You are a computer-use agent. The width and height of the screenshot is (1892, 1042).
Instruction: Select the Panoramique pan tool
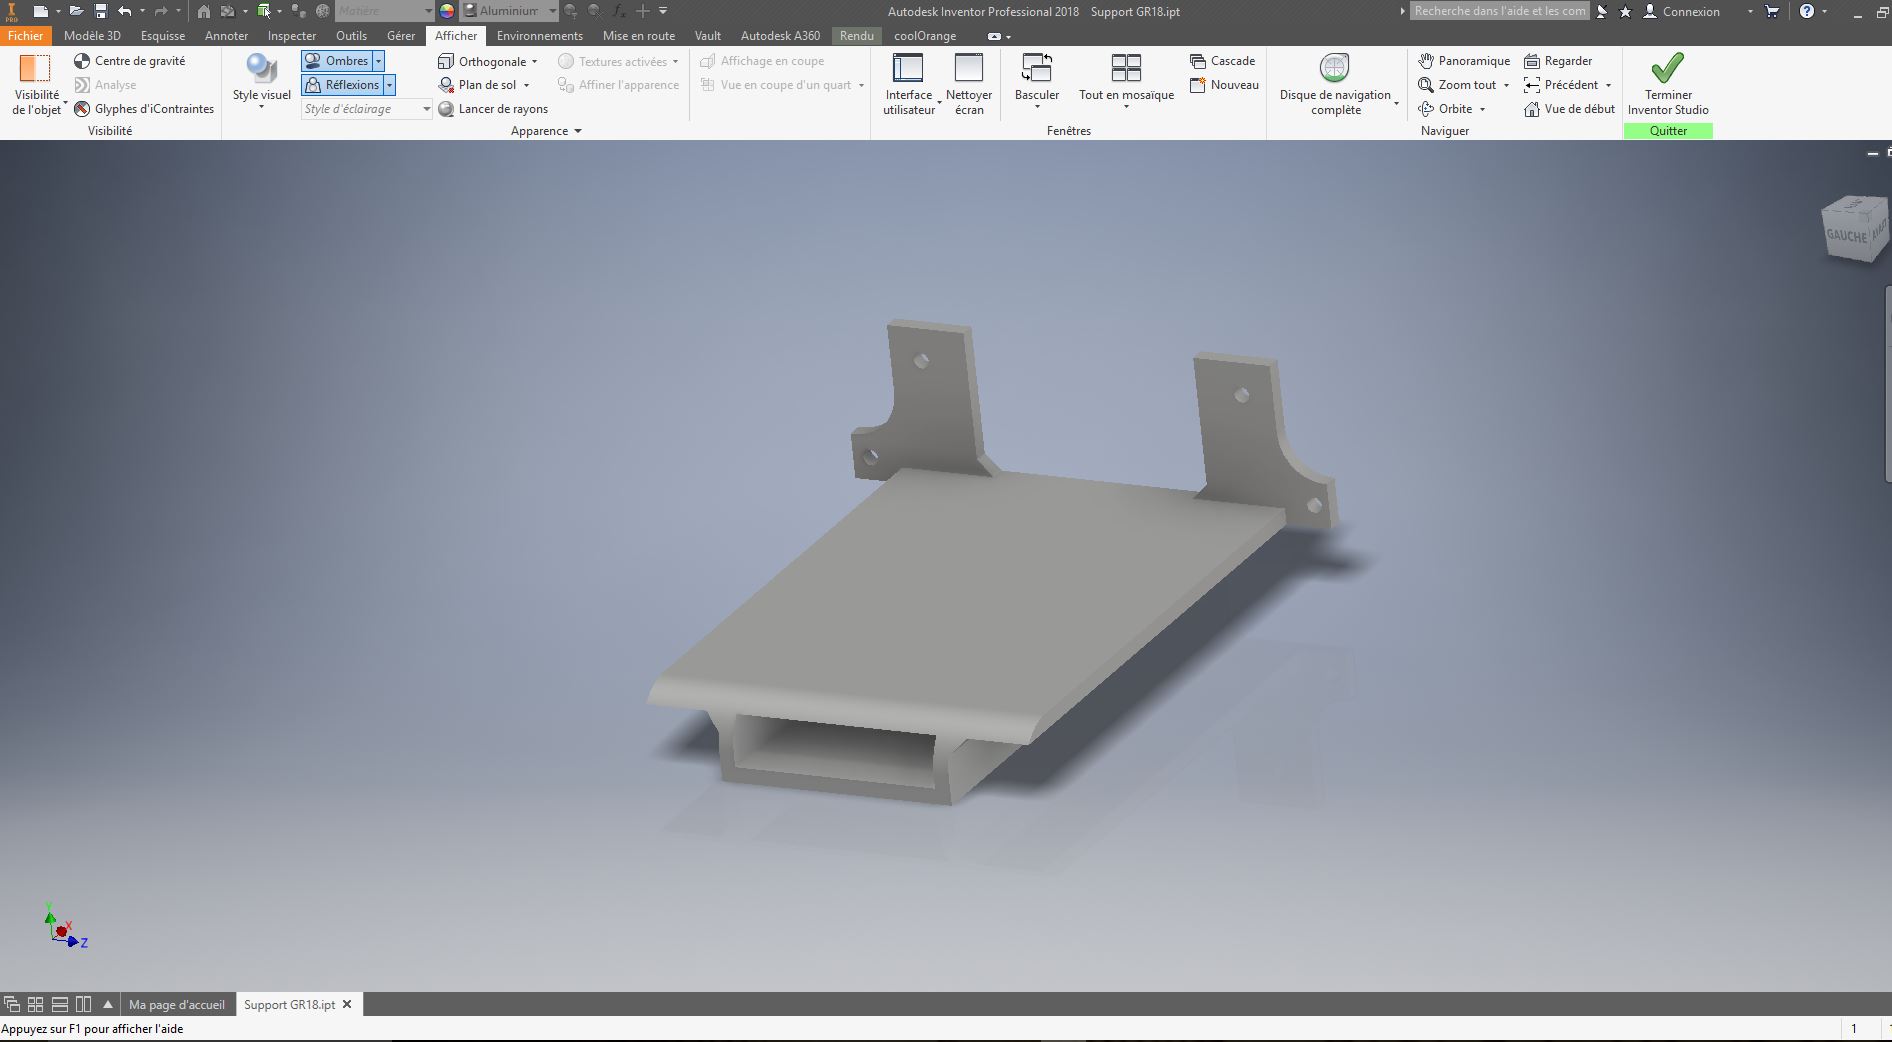click(1464, 61)
